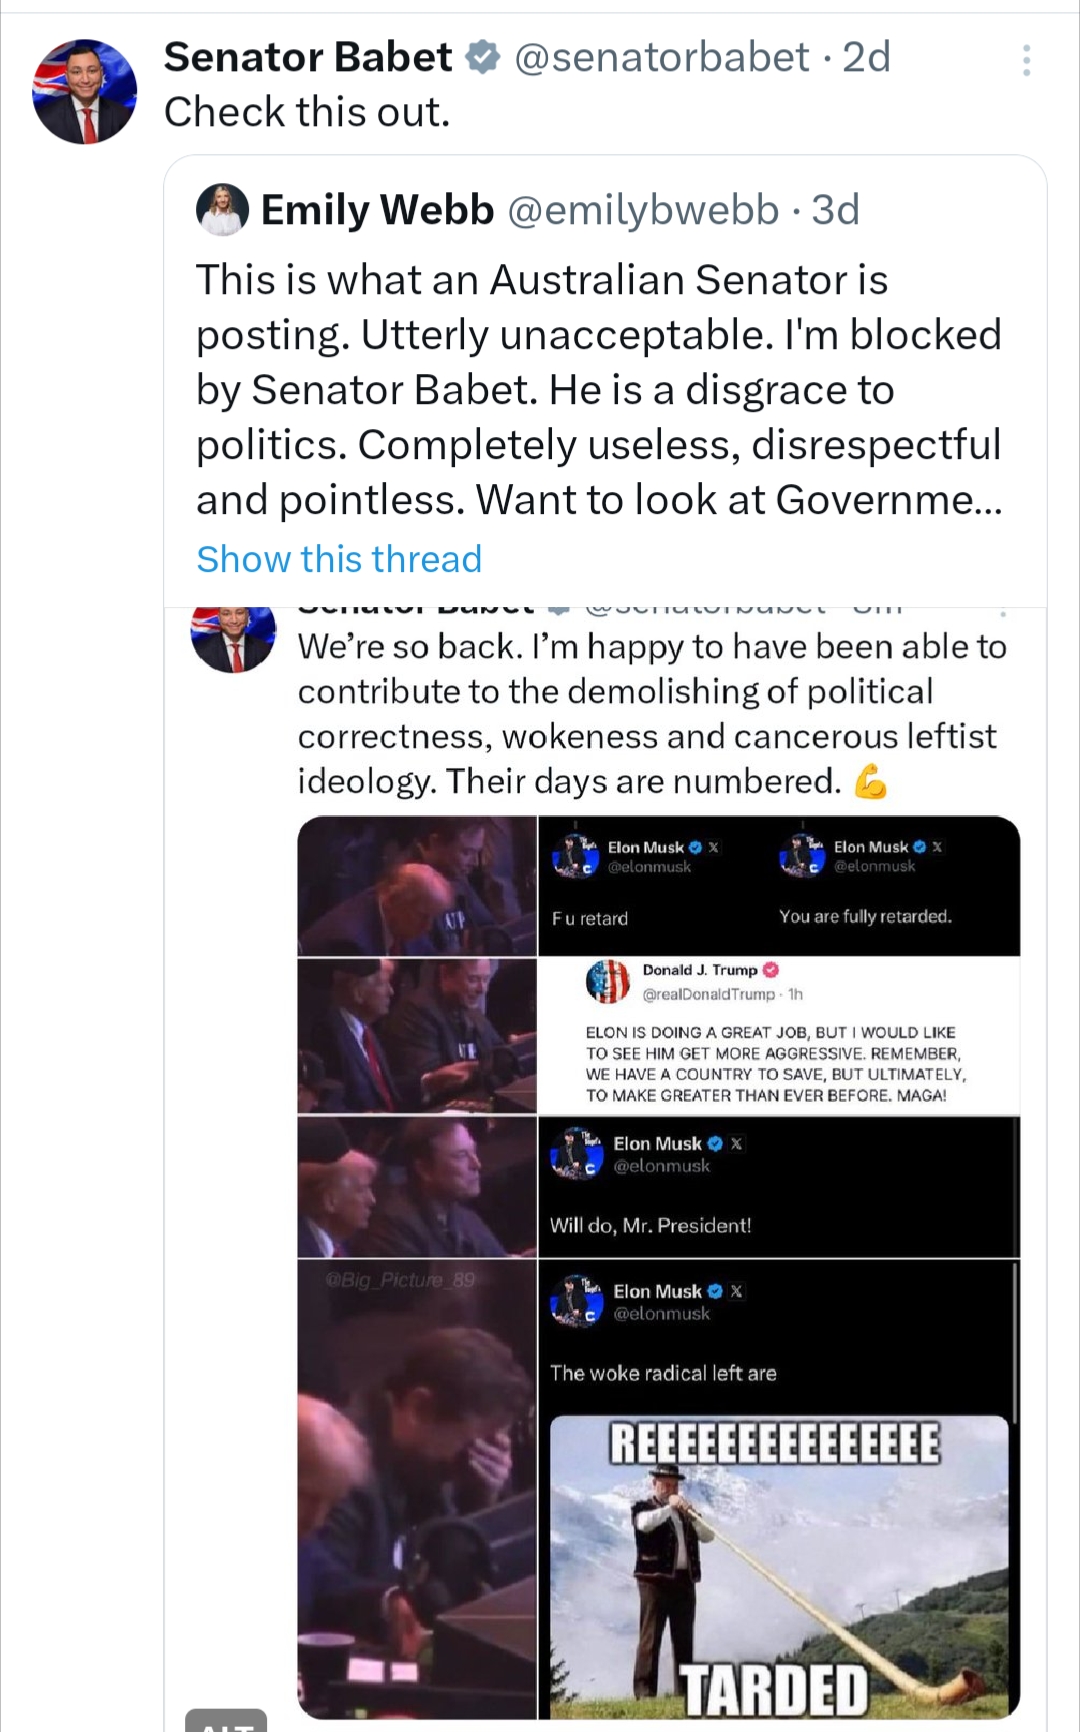This screenshot has height=1732, width=1080.
Task: Tap the Emily Webb display name
Action: coord(377,210)
